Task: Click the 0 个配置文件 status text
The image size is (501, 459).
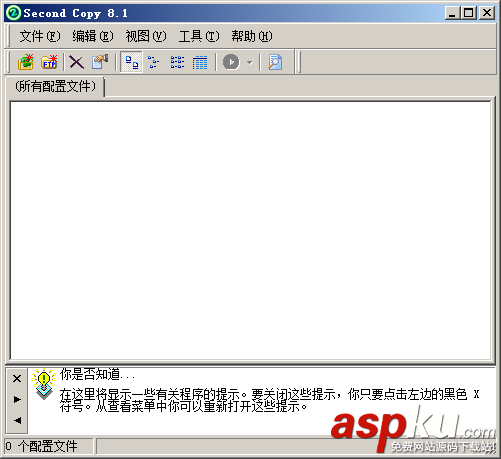Action: (42, 446)
